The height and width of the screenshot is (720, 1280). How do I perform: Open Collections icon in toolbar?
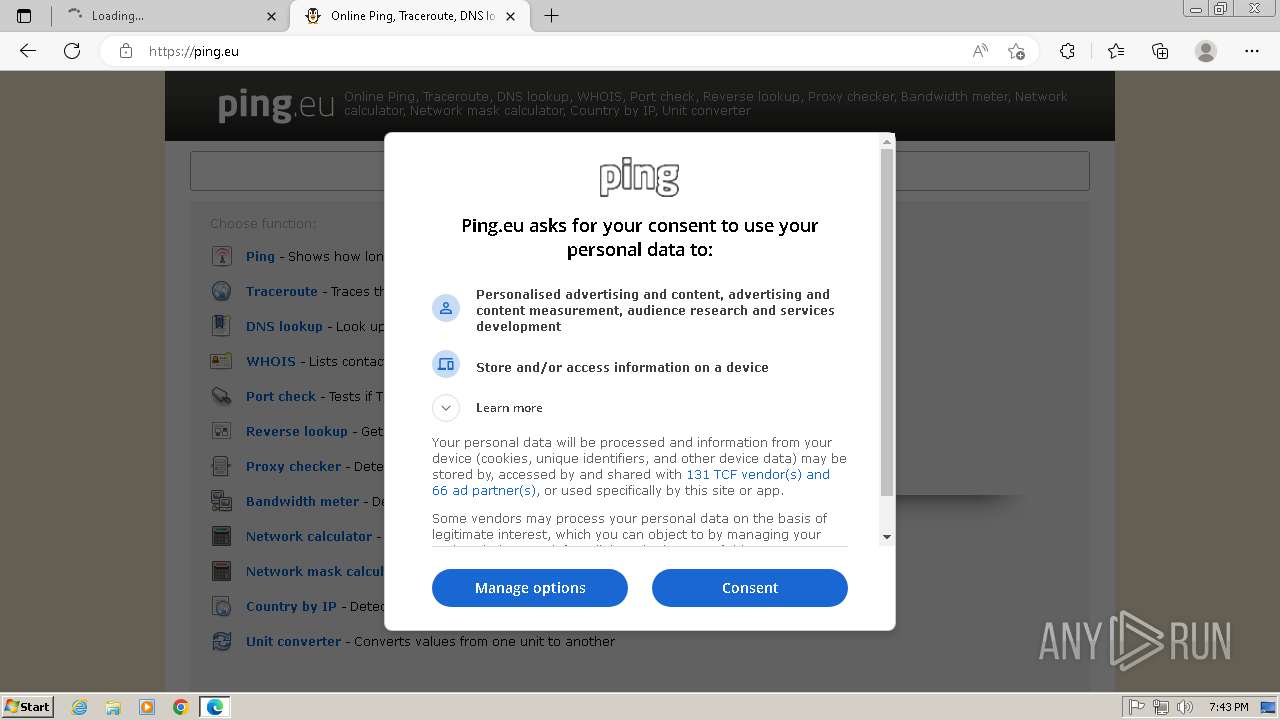(1160, 51)
